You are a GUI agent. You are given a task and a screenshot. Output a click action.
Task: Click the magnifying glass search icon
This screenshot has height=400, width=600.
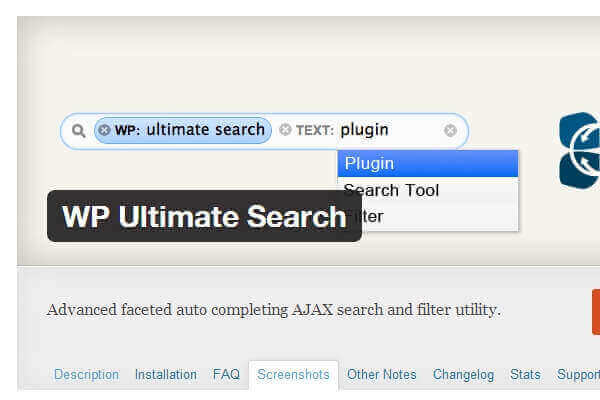[78, 130]
